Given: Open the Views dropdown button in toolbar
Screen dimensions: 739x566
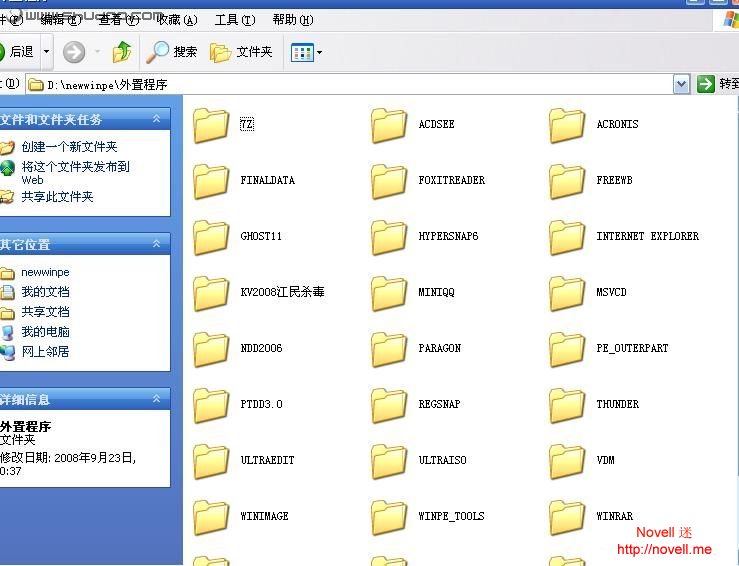Looking at the screenshot, I should (306, 52).
